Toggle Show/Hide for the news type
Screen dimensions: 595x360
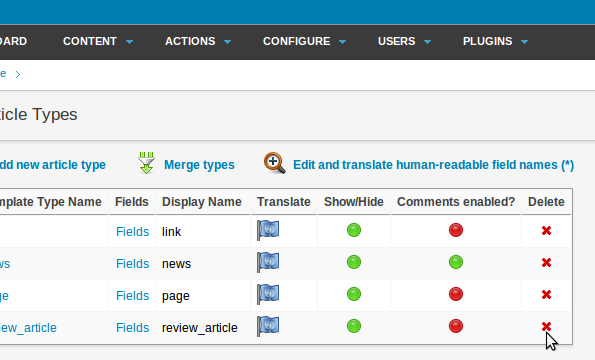pos(354,262)
